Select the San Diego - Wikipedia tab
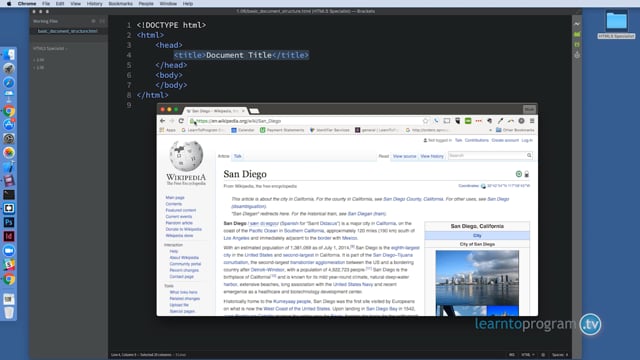The width and height of the screenshot is (640, 360). click(x=215, y=111)
